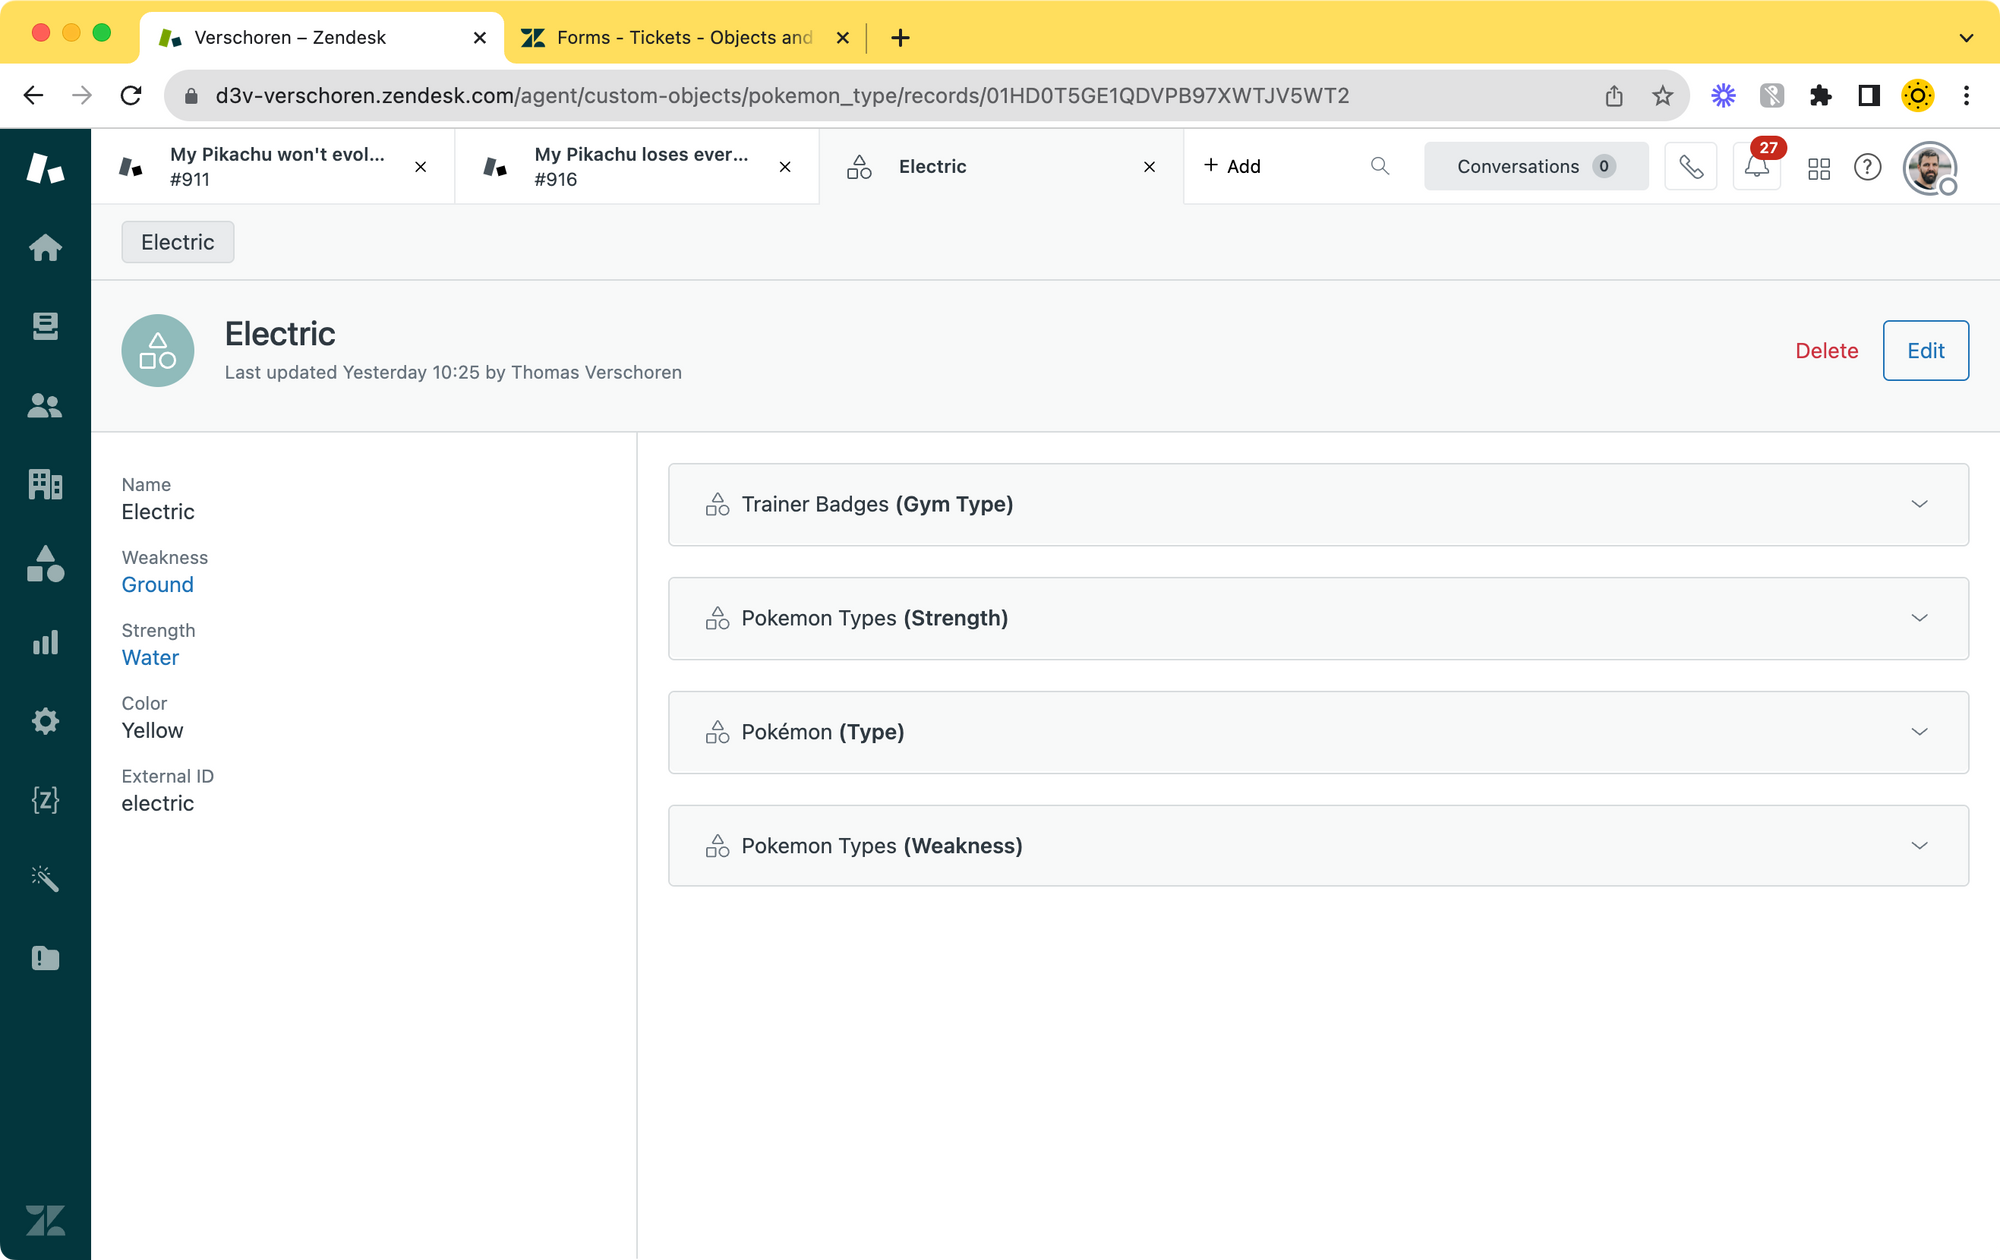Open Reporting bar chart icon
The width and height of the screenshot is (2000, 1260).
(x=45, y=643)
